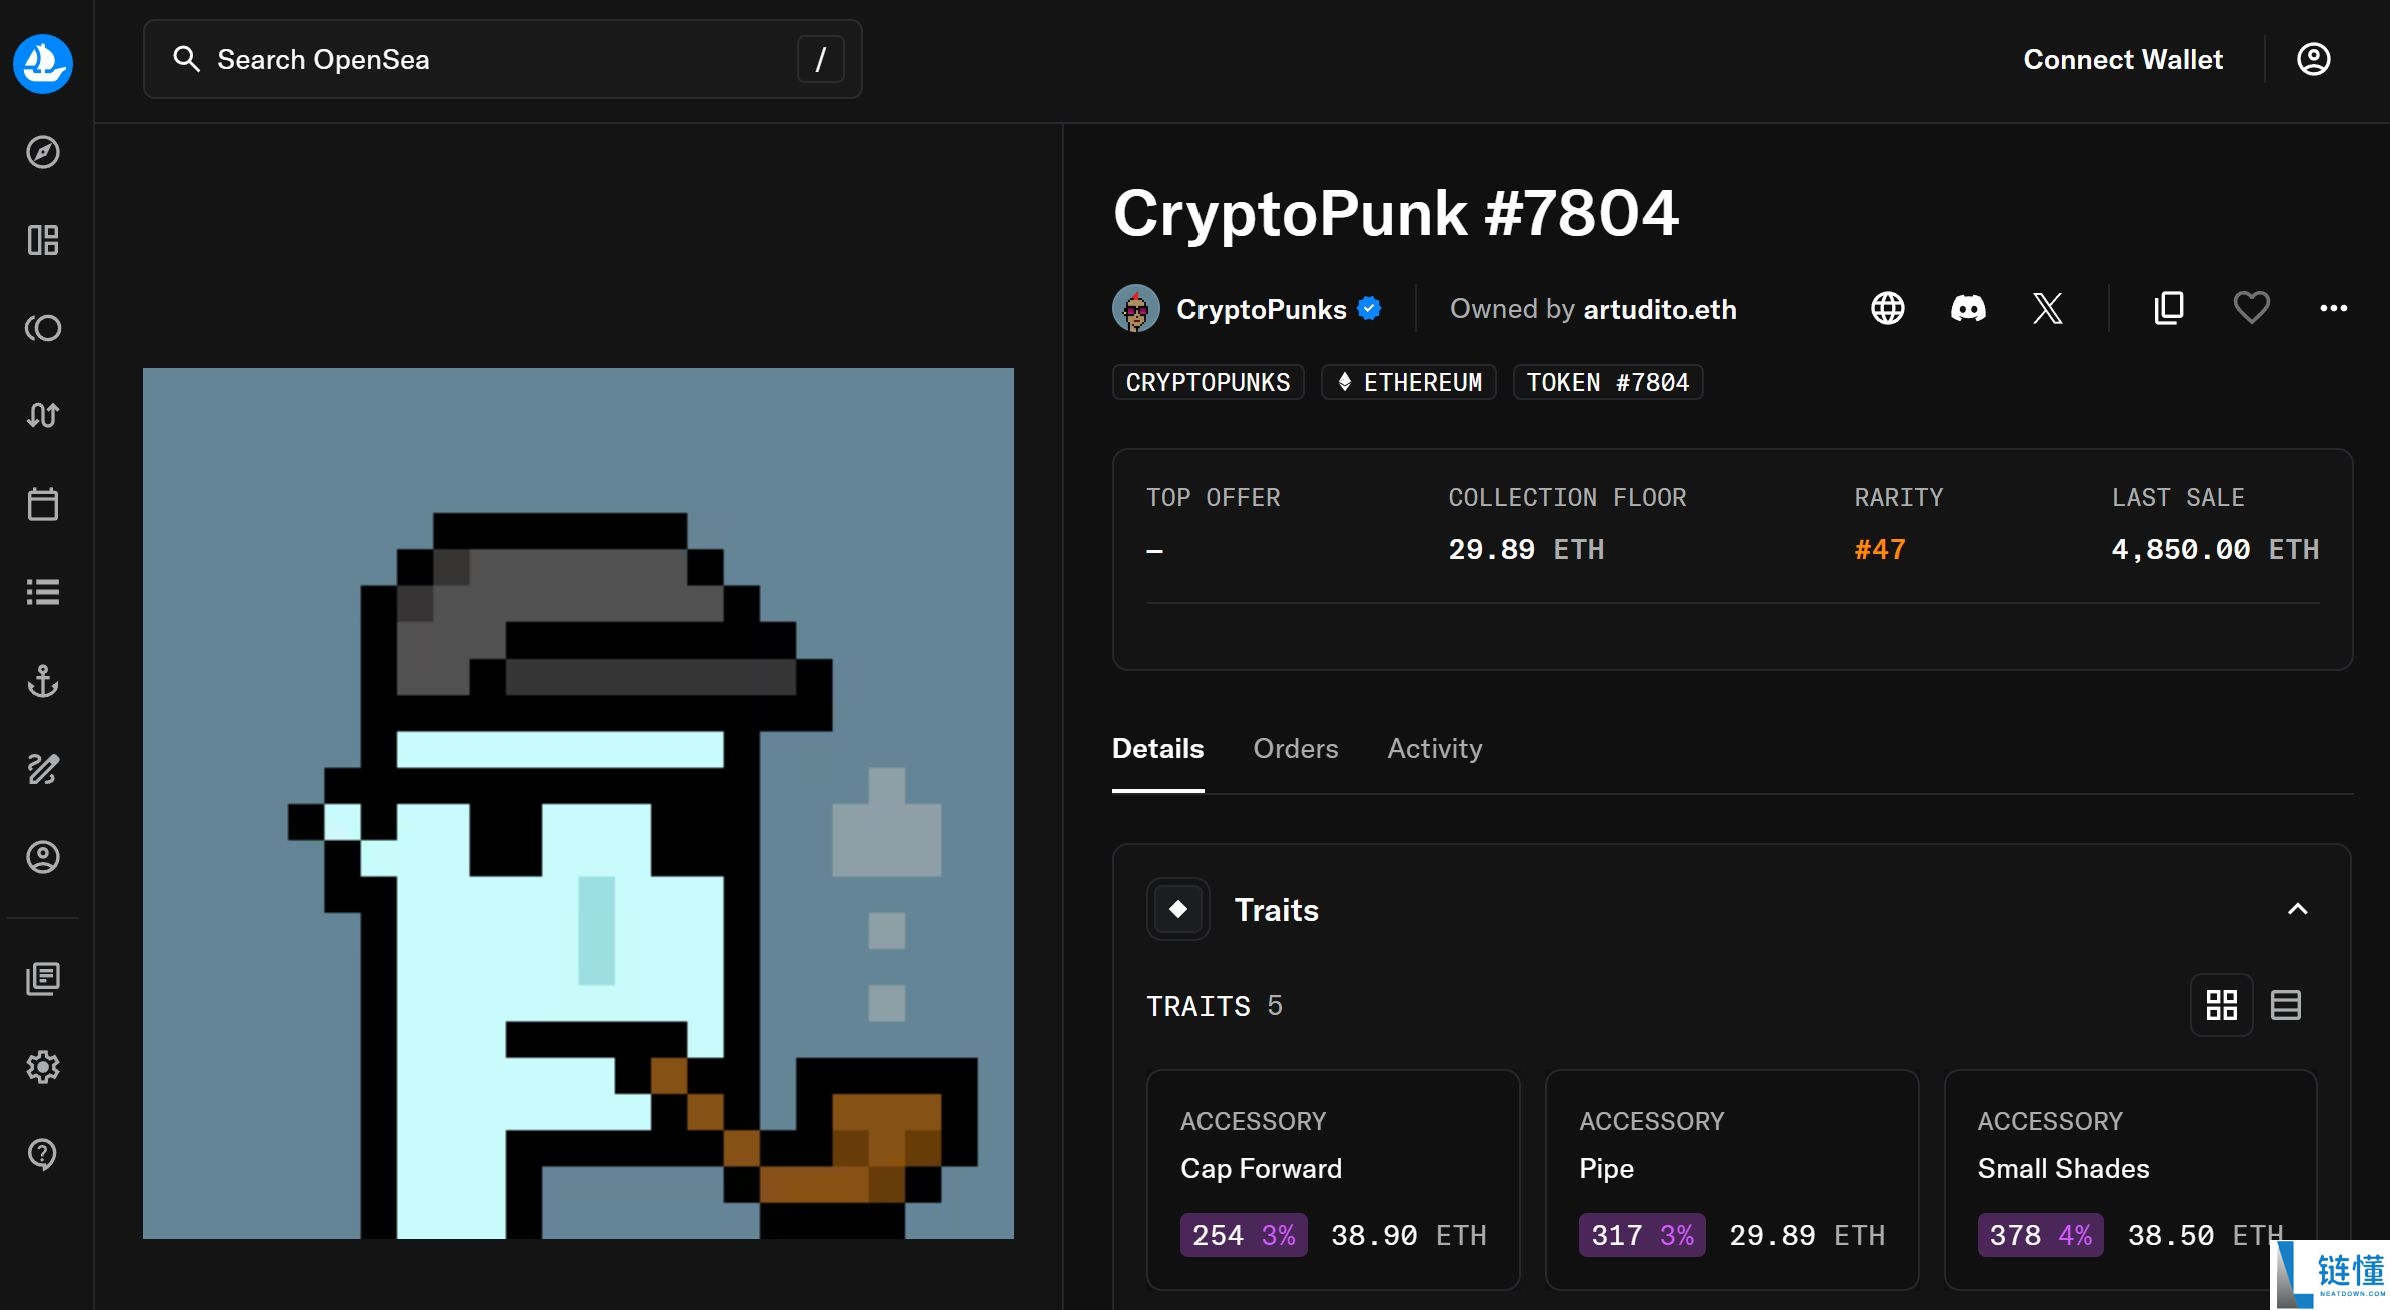Click the TOKEN #7804 chip
Image resolution: width=2390 pixels, height=1310 pixels.
(1608, 382)
